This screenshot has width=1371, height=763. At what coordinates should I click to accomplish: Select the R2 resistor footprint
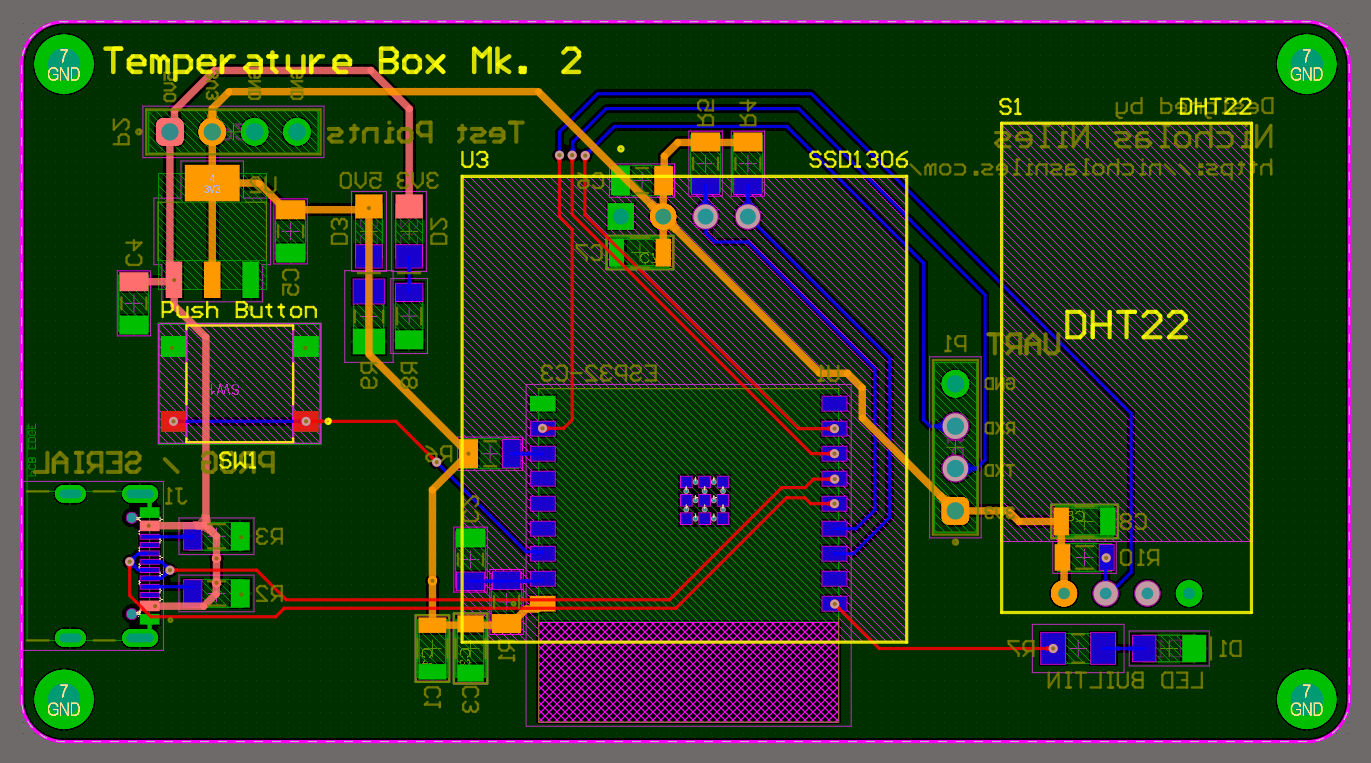pyautogui.click(x=217, y=593)
